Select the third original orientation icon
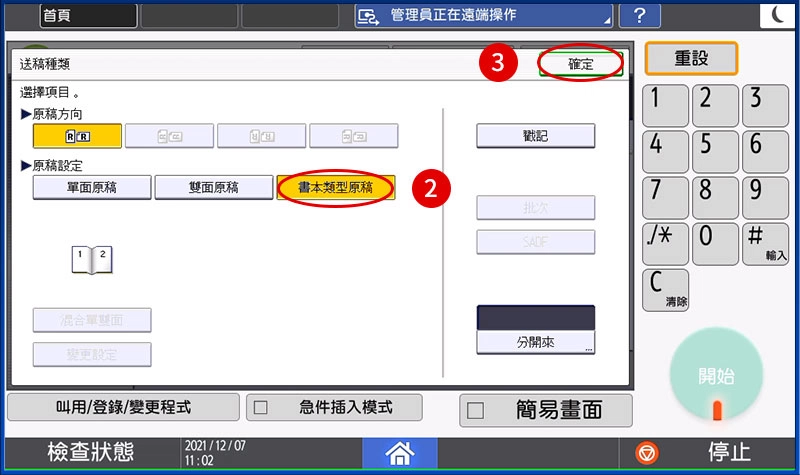Screen dimensions: 800x475 click(262, 136)
